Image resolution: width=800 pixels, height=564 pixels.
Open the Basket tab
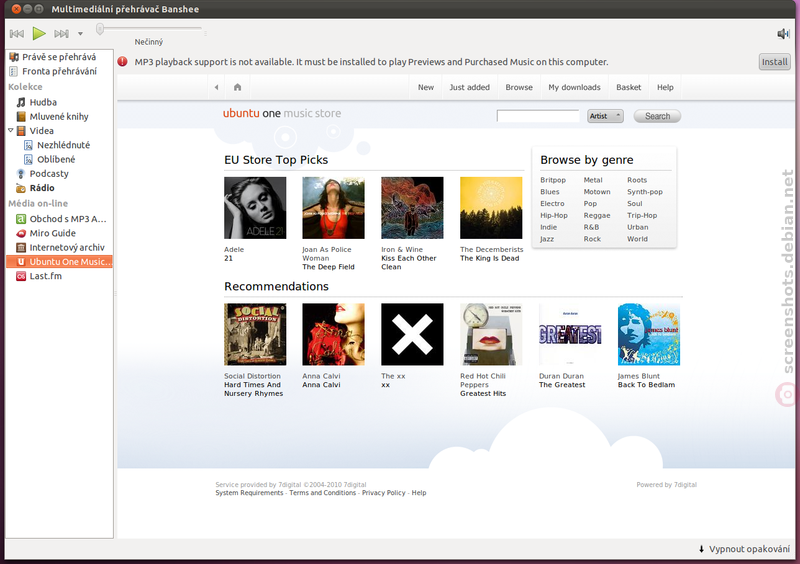point(629,87)
